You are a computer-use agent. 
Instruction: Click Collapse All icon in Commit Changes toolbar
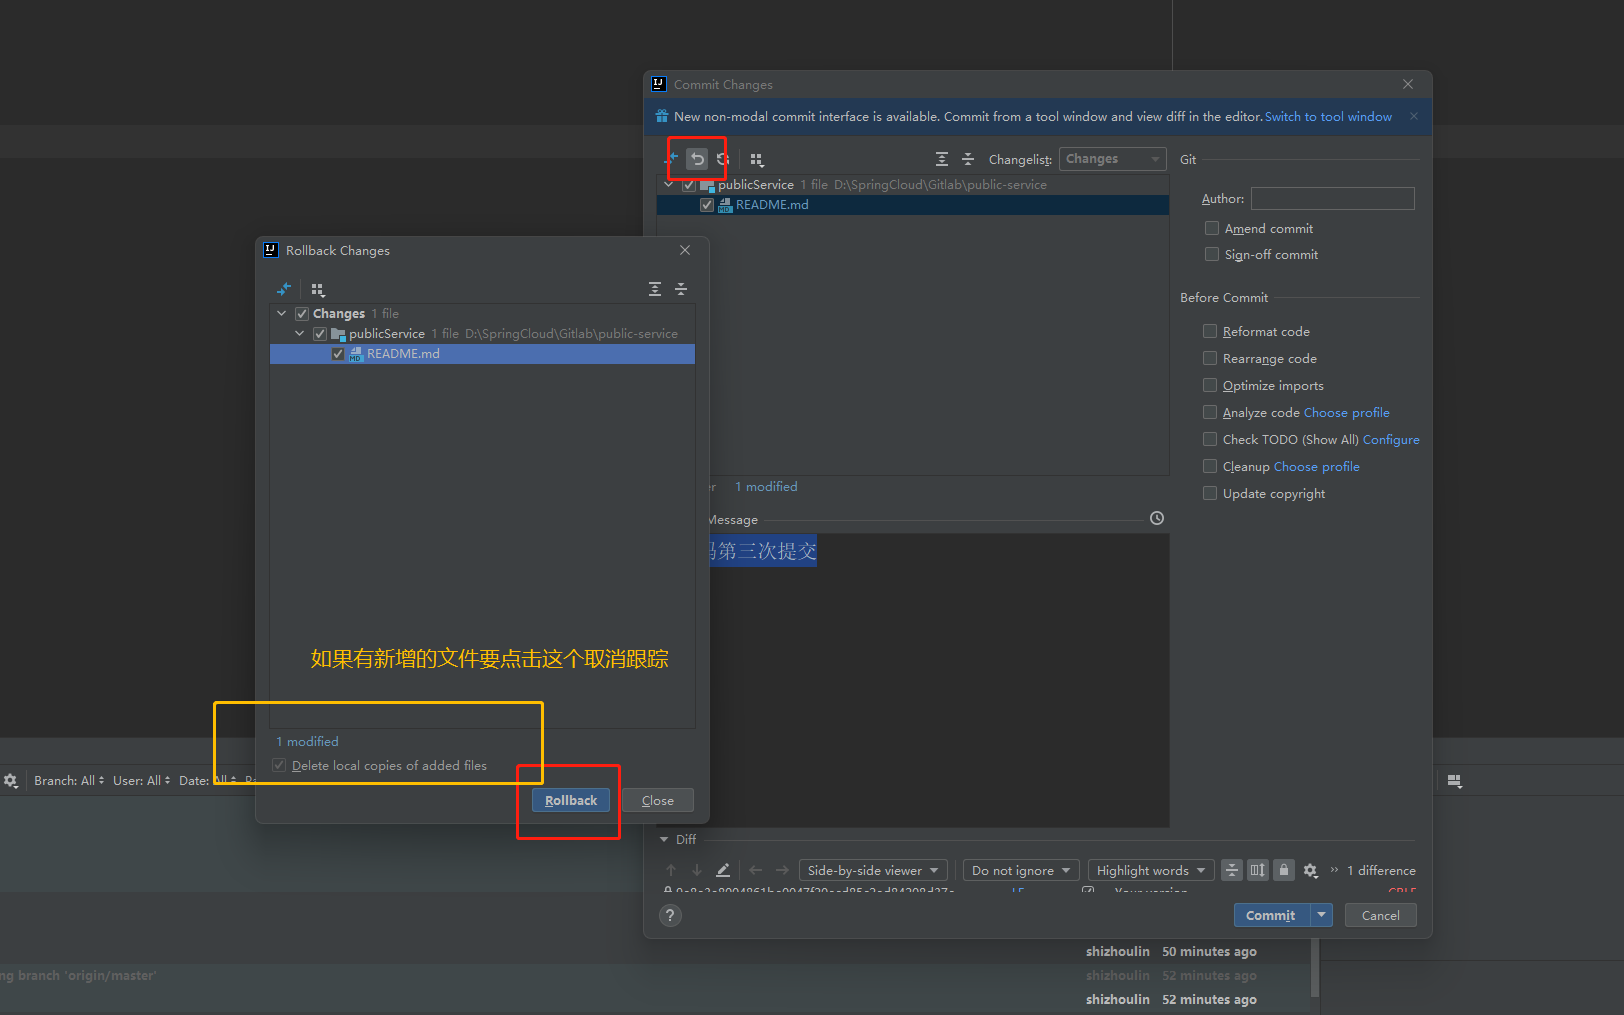point(968,159)
